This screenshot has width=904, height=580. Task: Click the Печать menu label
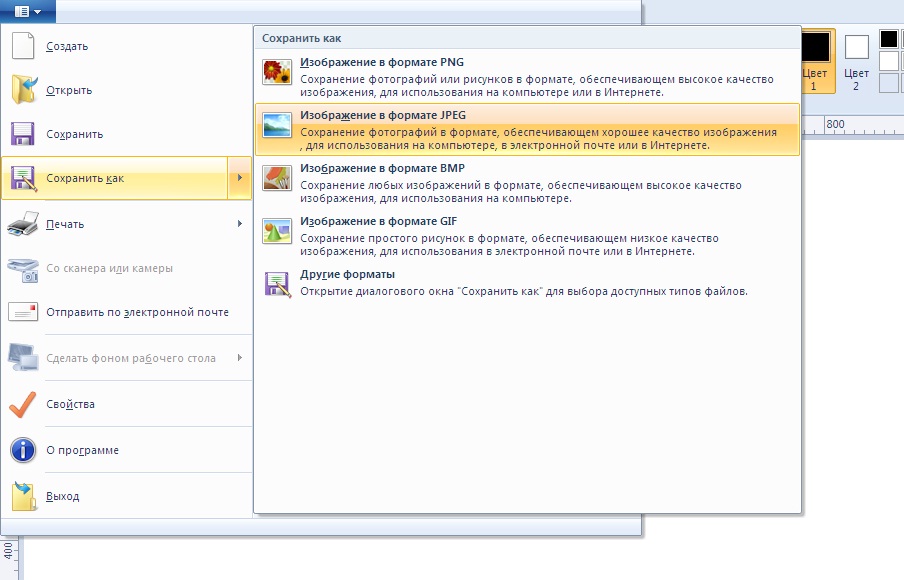point(65,224)
